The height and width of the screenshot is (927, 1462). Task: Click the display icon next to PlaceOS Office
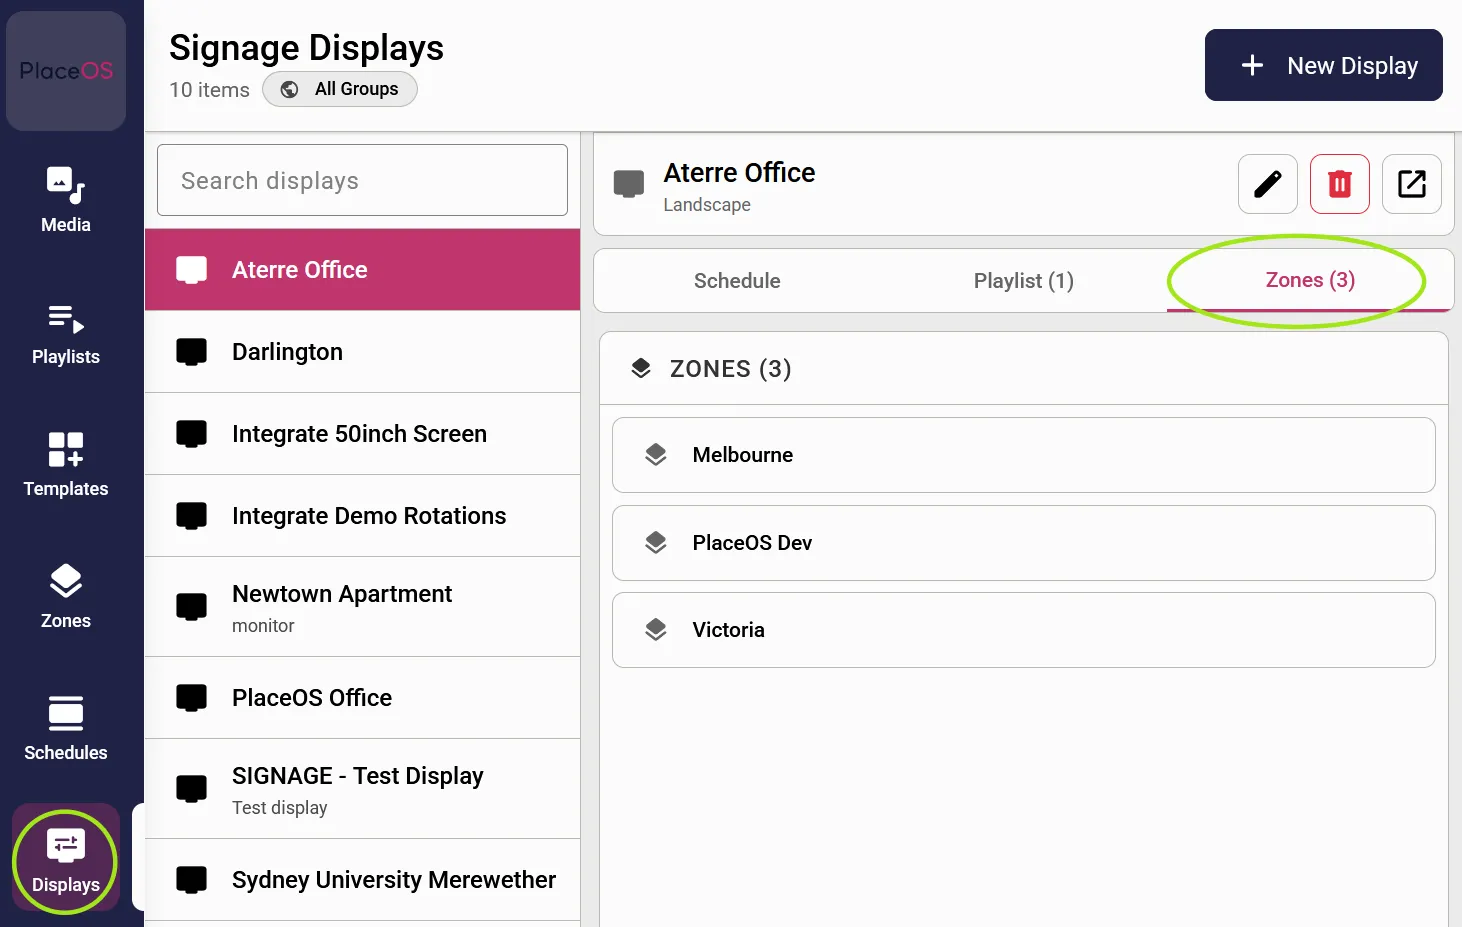pos(192,698)
